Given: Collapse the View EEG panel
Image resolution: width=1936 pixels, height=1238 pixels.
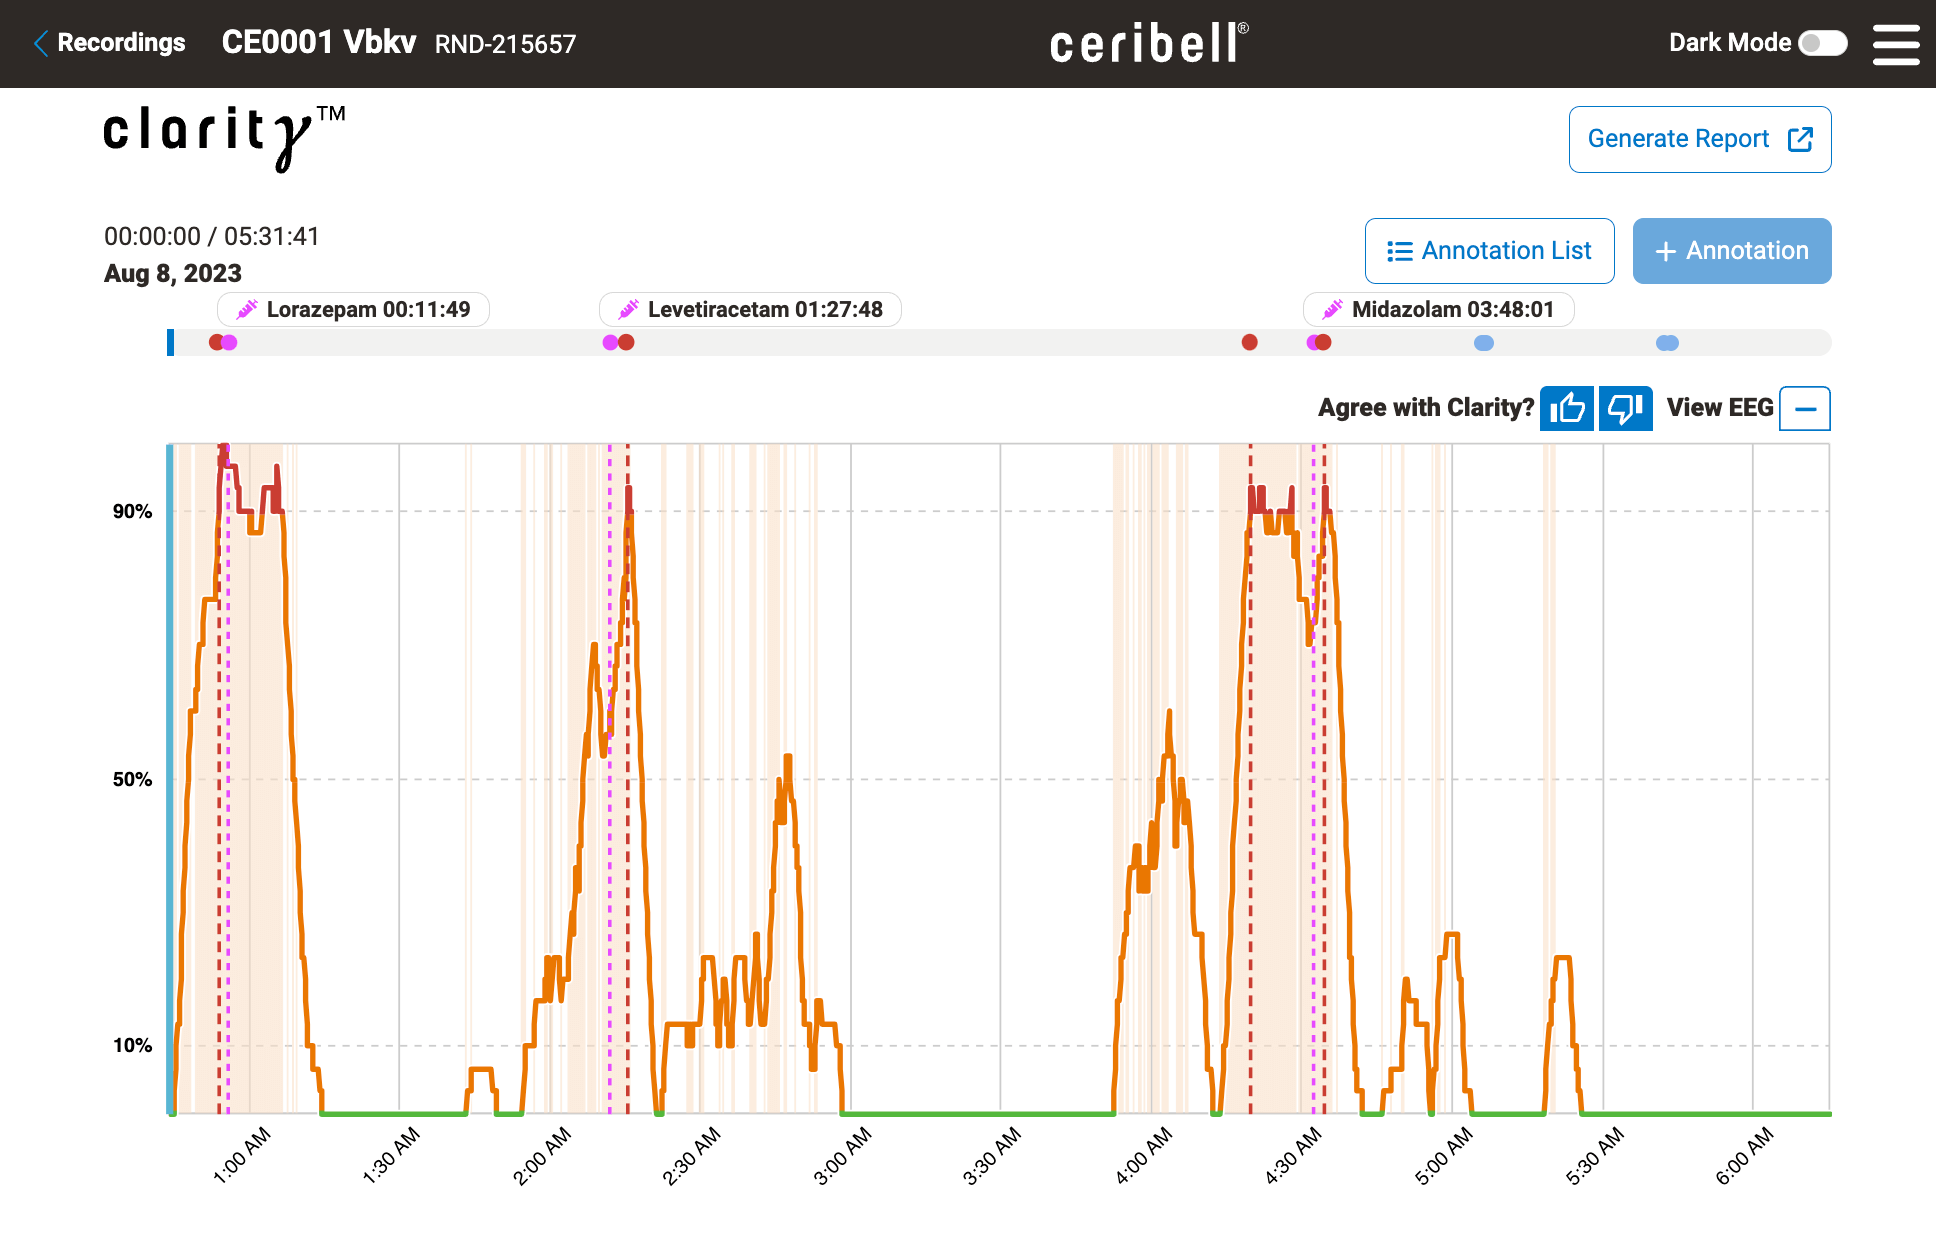Looking at the screenshot, I should point(1805,408).
